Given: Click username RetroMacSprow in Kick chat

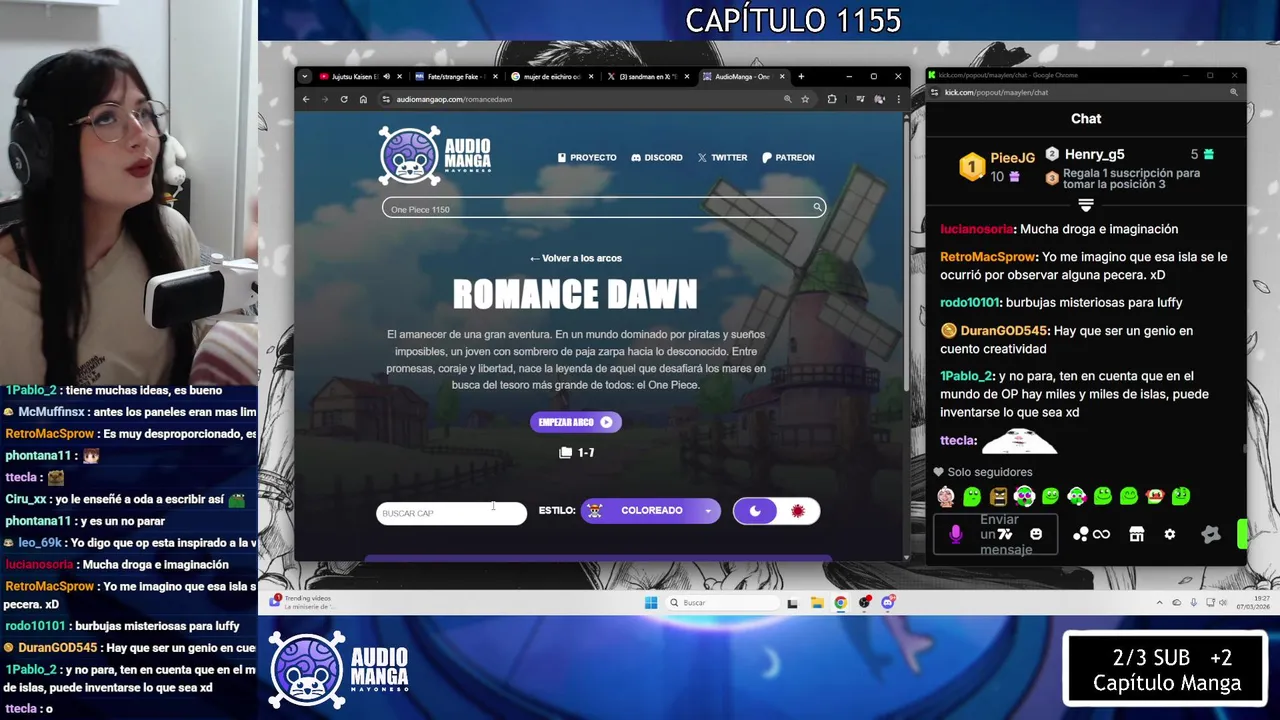Looking at the screenshot, I should (988, 257).
